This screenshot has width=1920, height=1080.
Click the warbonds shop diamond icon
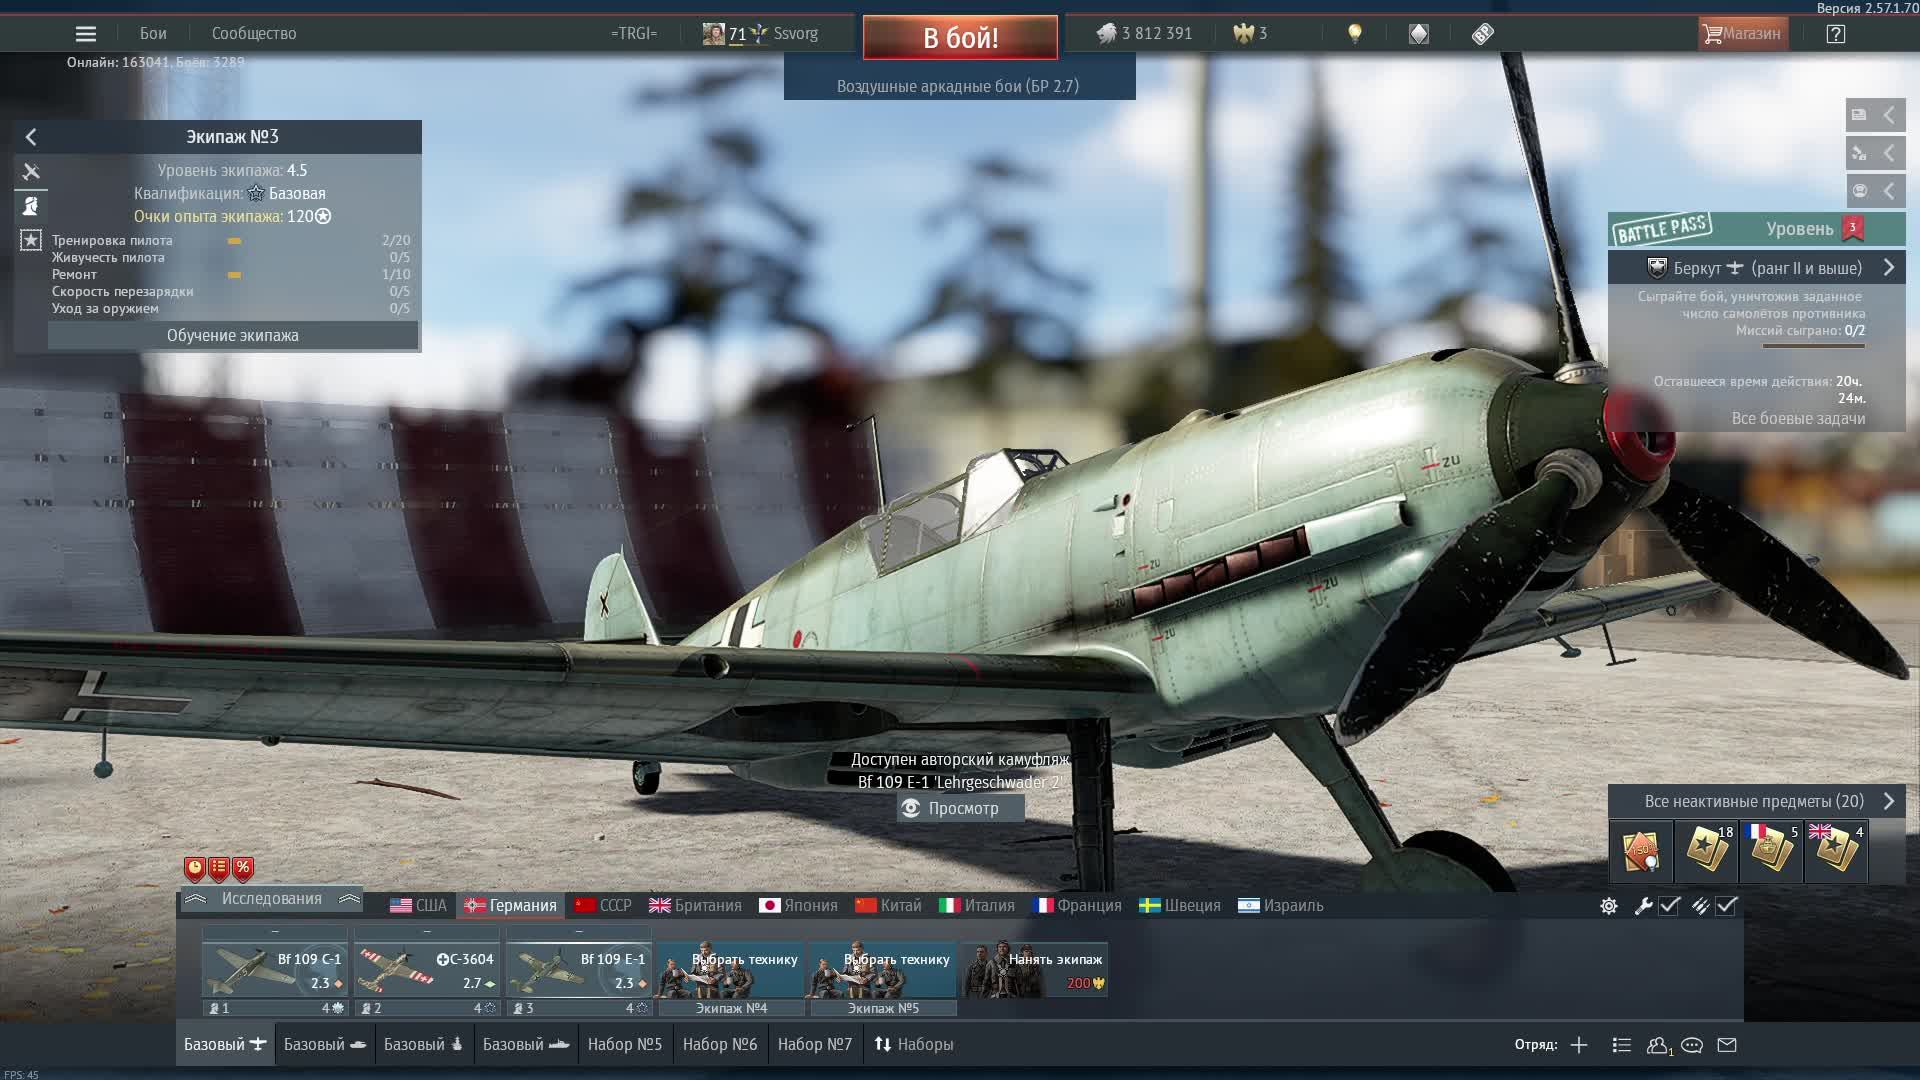click(1419, 34)
